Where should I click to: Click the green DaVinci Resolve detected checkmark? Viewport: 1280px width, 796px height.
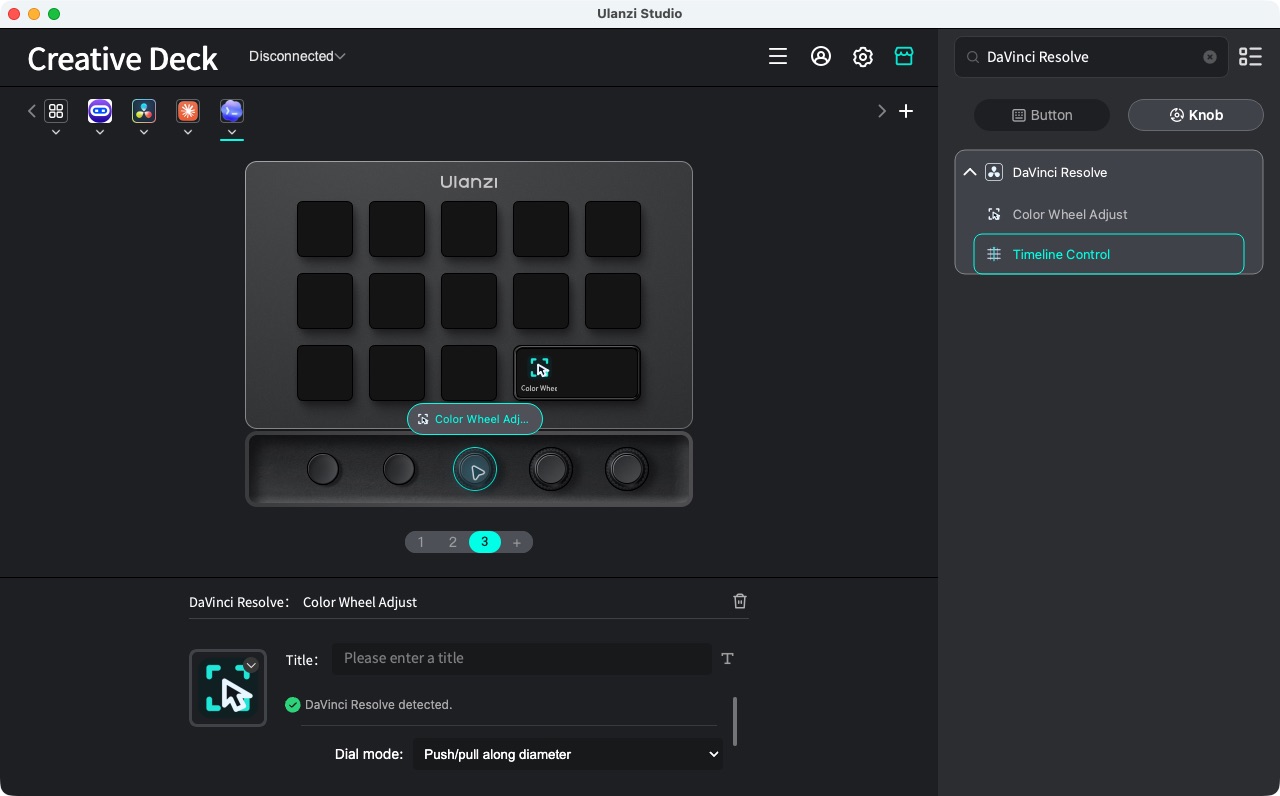click(292, 705)
